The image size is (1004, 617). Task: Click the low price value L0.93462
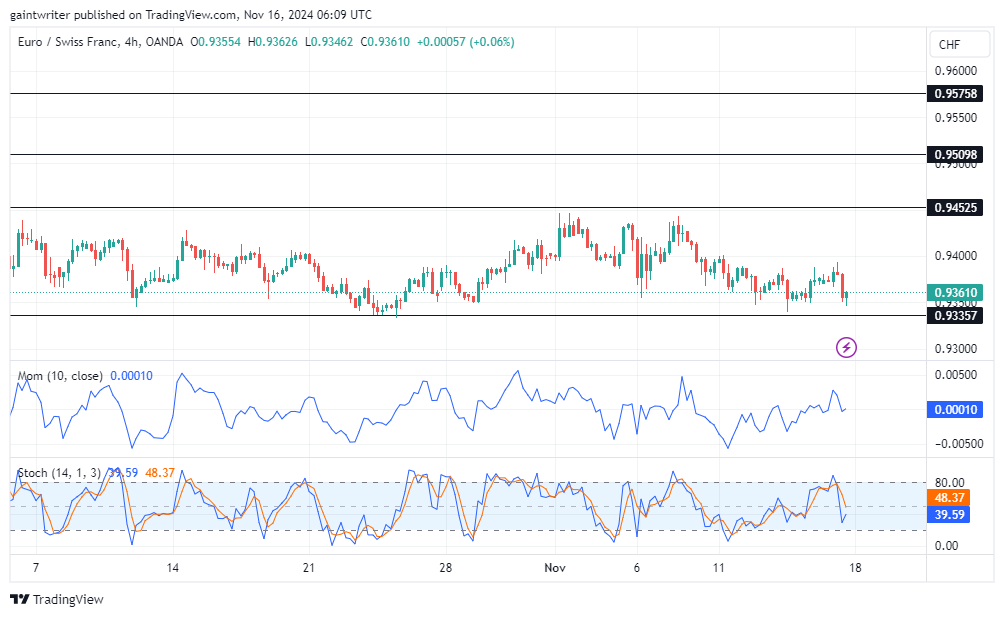328,42
